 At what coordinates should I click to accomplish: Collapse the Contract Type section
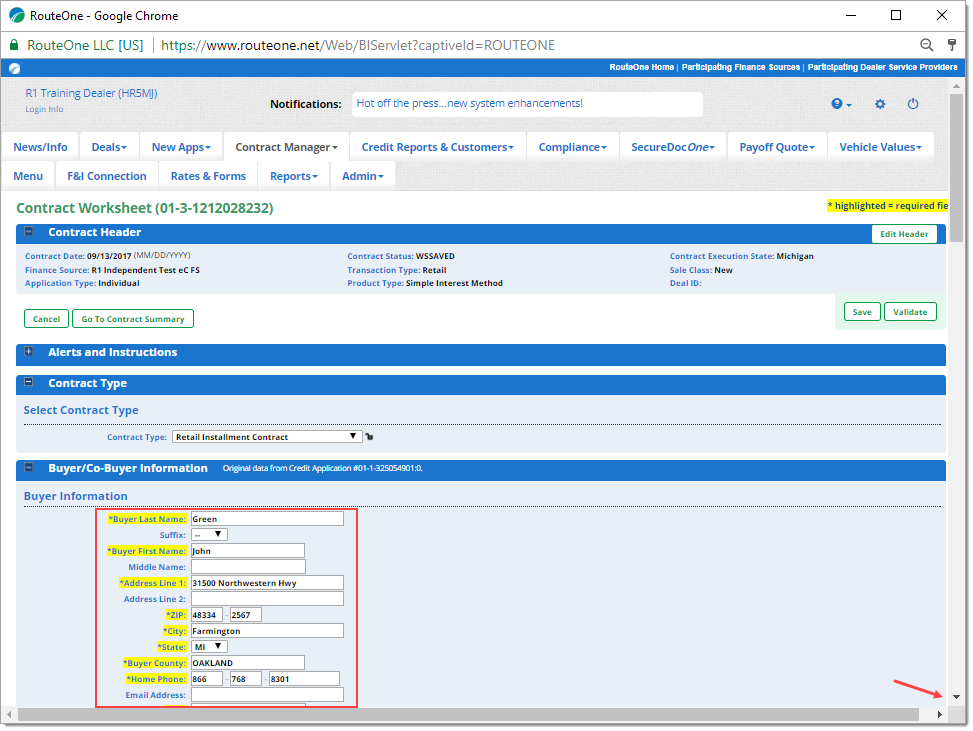pos(29,382)
